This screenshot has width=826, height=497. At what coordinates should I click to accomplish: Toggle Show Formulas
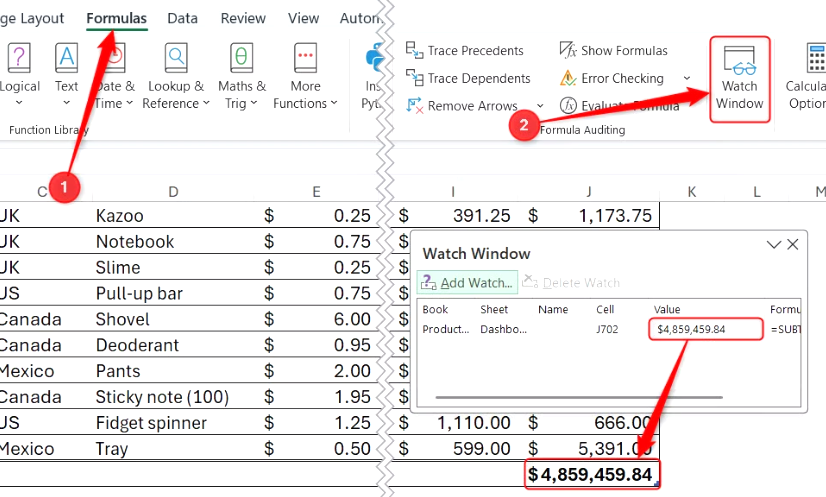point(613,51)
